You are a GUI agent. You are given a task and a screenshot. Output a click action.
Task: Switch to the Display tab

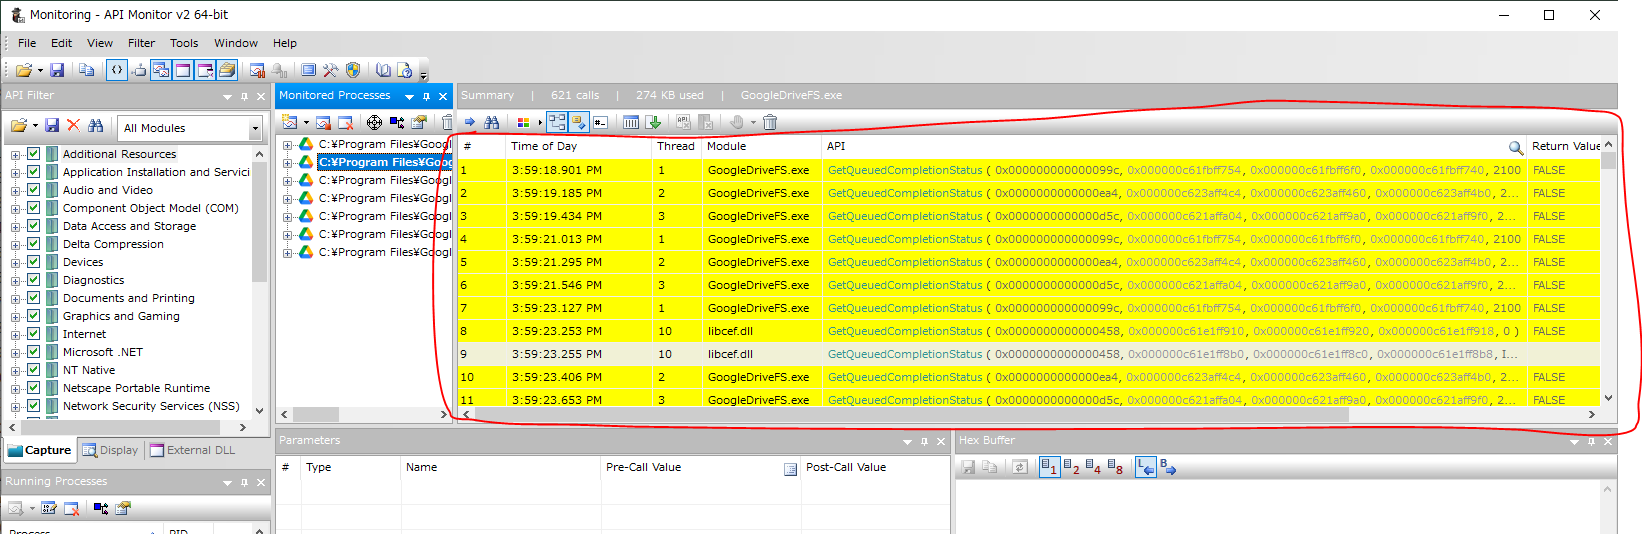coord(110,450)
